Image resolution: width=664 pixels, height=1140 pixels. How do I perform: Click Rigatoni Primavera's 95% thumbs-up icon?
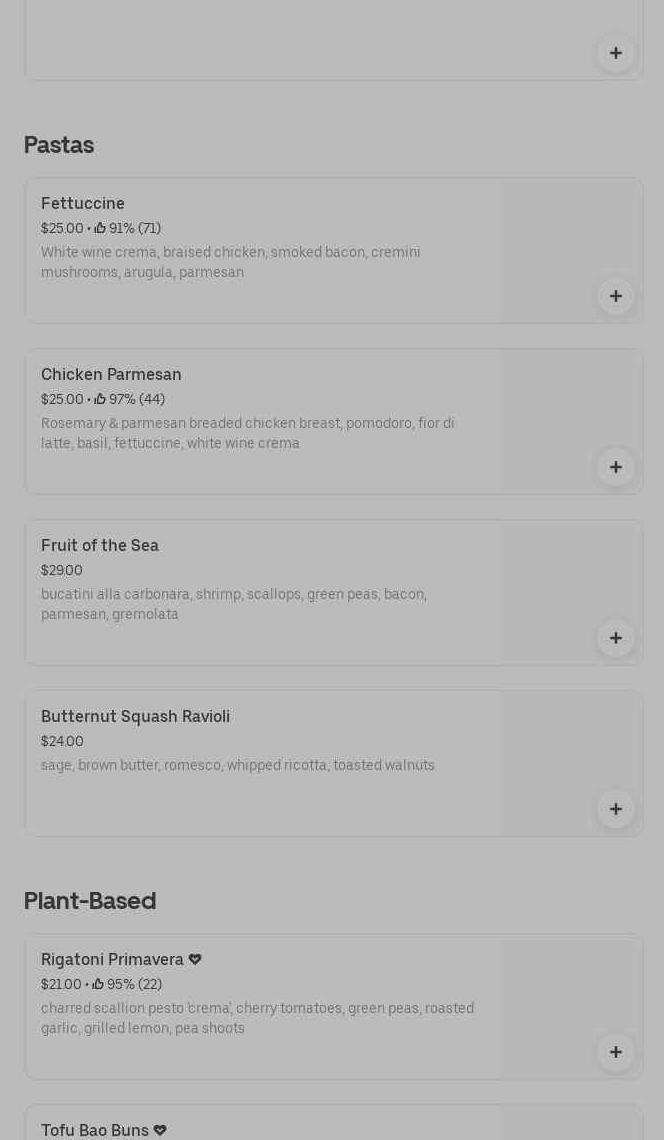tap(99, 985)
